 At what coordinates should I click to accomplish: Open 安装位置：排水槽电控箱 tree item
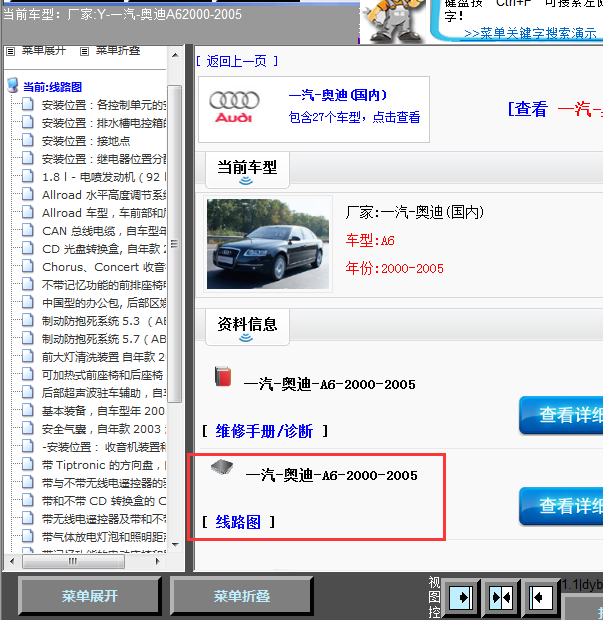(104, 123)
